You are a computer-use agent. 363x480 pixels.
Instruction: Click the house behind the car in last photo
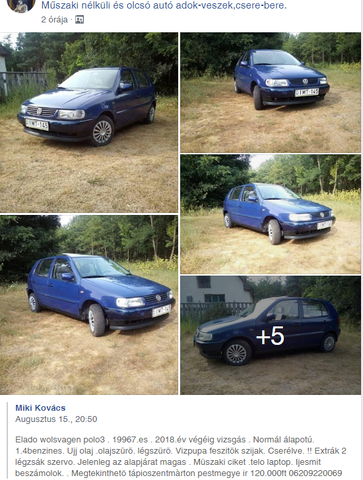[217, 290]
